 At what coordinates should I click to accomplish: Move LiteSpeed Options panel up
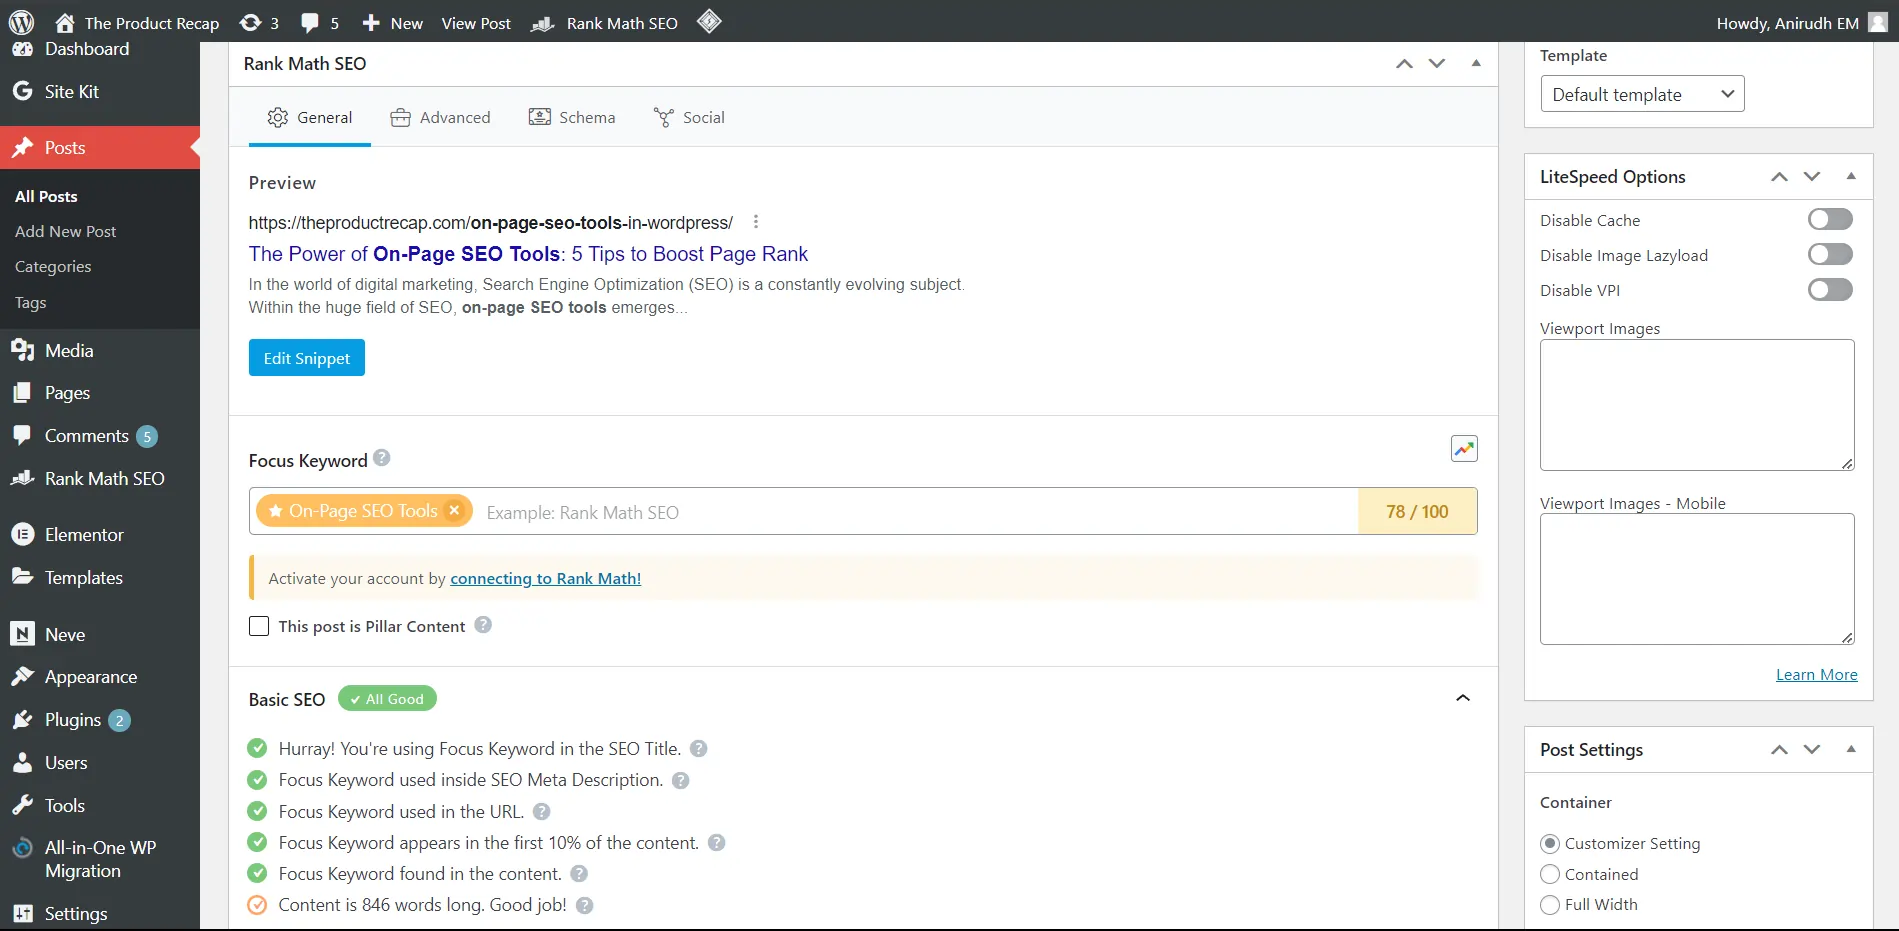[x=1779, y=177]
